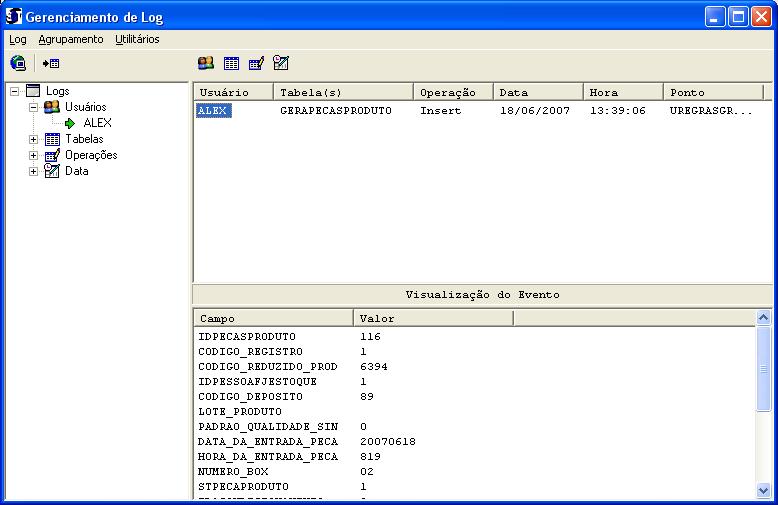Screen dimensions: 778x505
Task: Select the ALEX user in the tree
Action: tap(97, 123)
